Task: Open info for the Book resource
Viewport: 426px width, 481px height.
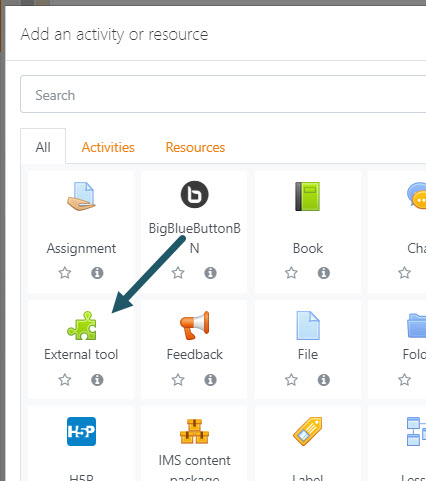Action: click(x=324, y=273)
